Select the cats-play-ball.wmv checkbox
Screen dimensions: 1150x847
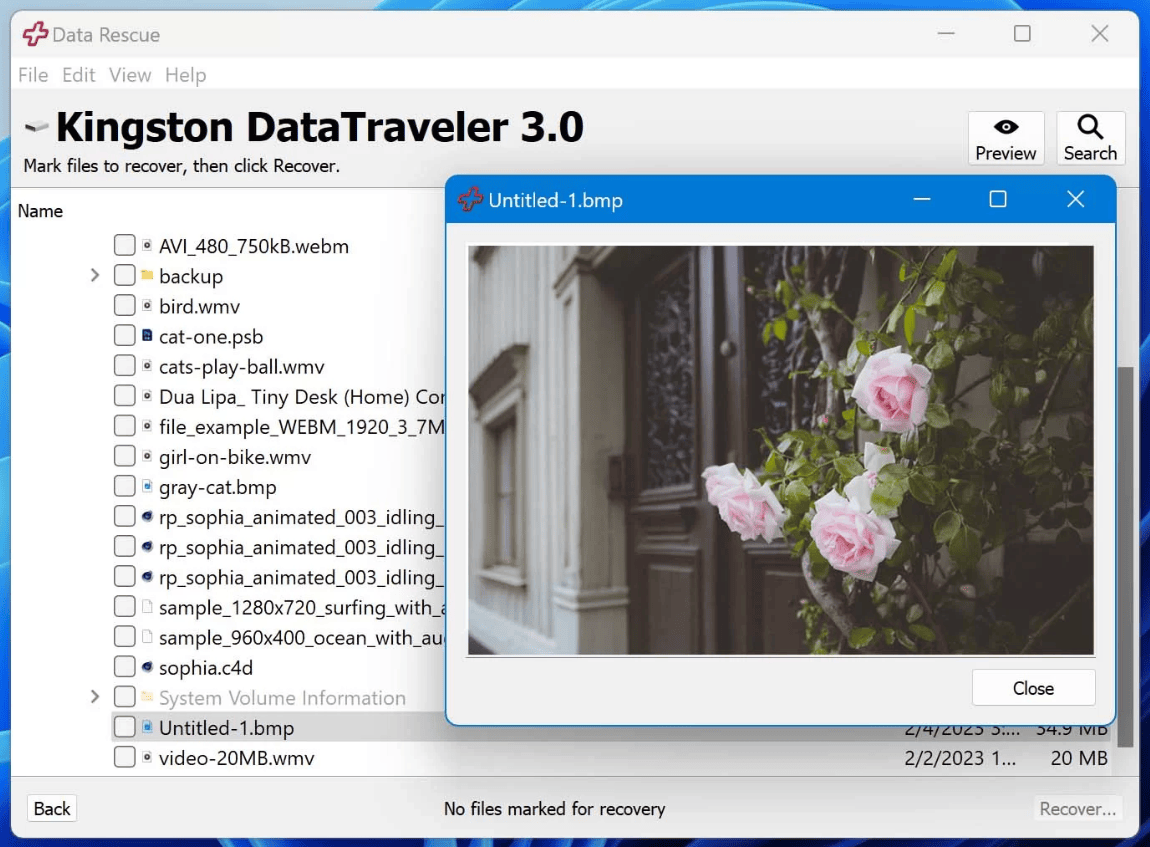125,365
